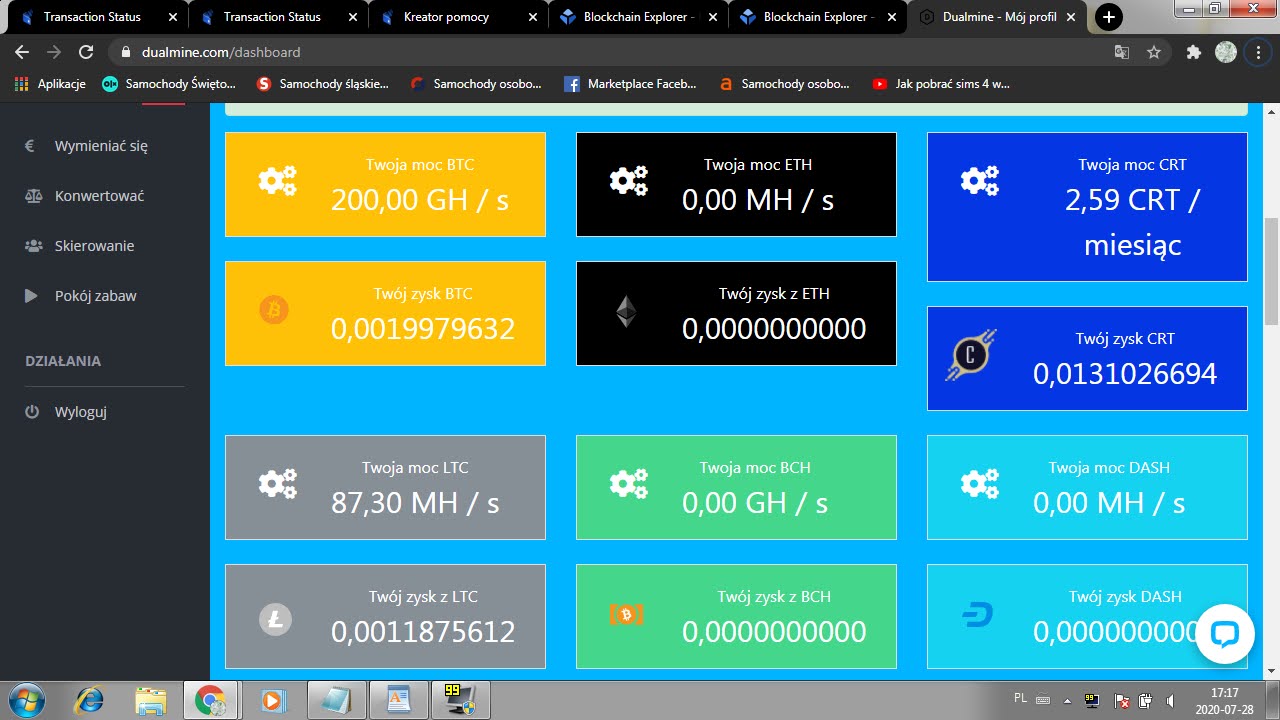1280x720 pixels.
Task: Bookmark this page with the star icon
Action: coord(1154,52)
